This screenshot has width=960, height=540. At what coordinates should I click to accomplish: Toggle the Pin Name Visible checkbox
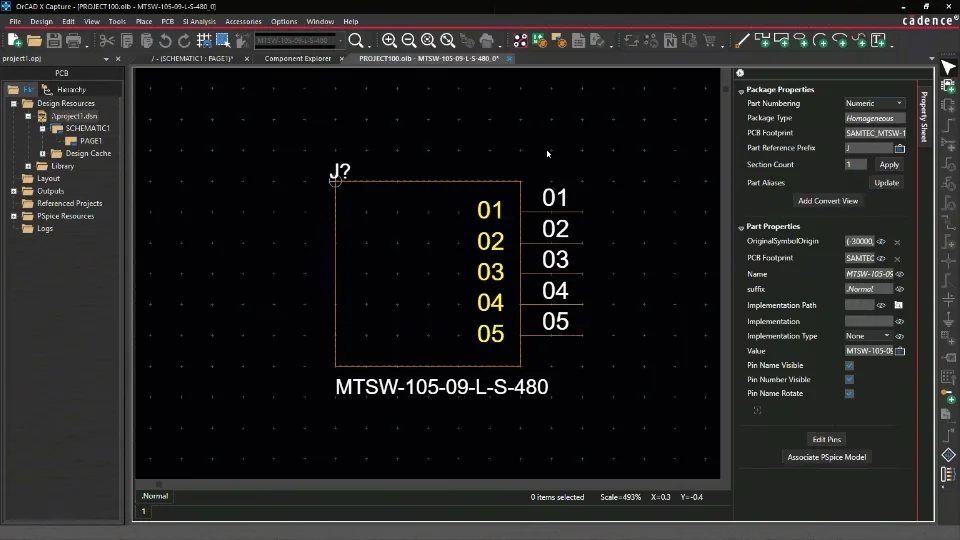849,366
